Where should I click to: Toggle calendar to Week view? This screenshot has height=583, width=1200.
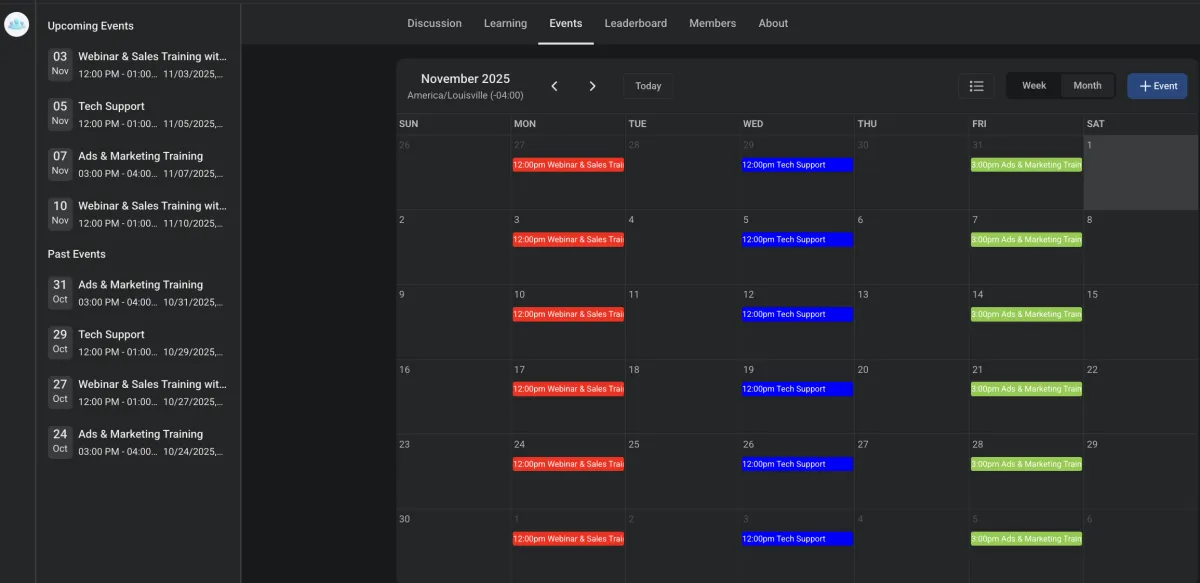pyautogui.click(x=1034, y=86)
